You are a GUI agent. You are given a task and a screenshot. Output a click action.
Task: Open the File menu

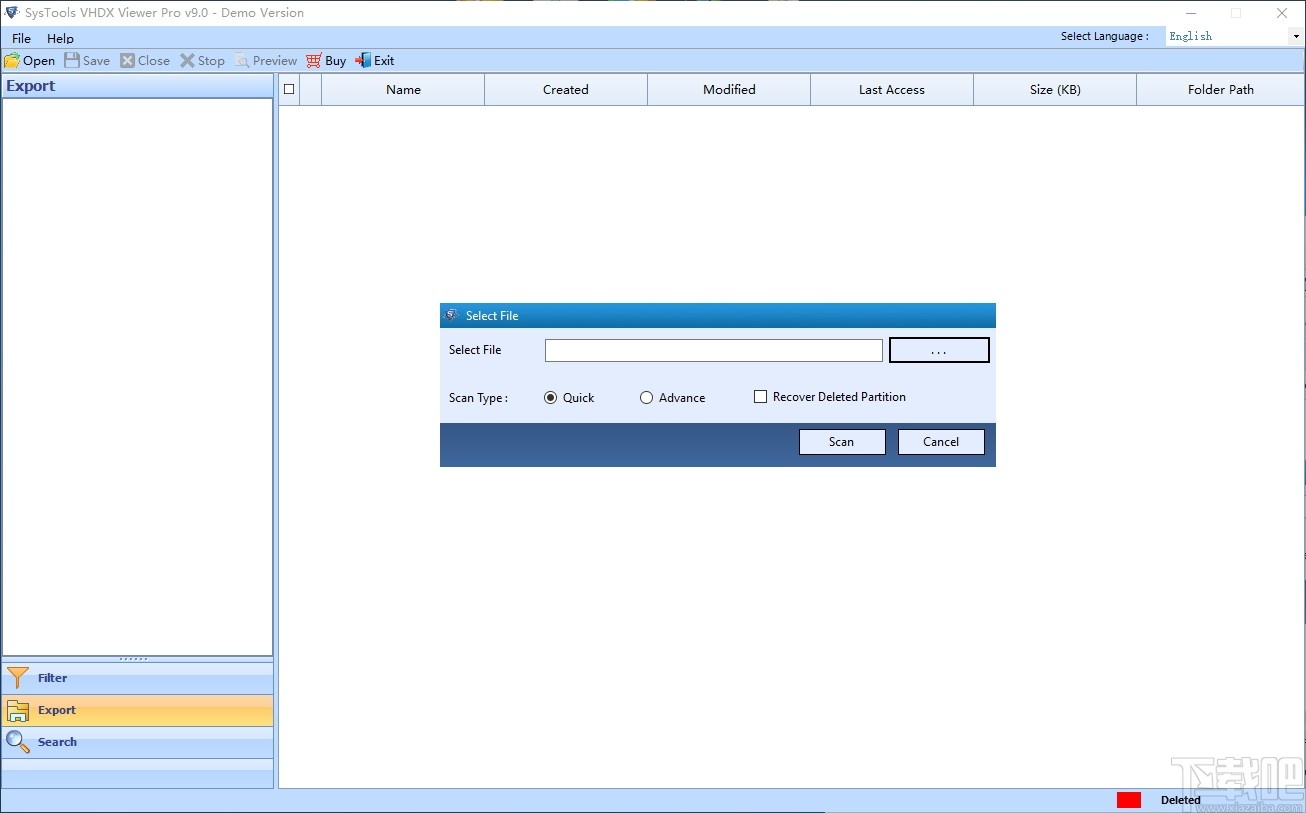(20, 38)
